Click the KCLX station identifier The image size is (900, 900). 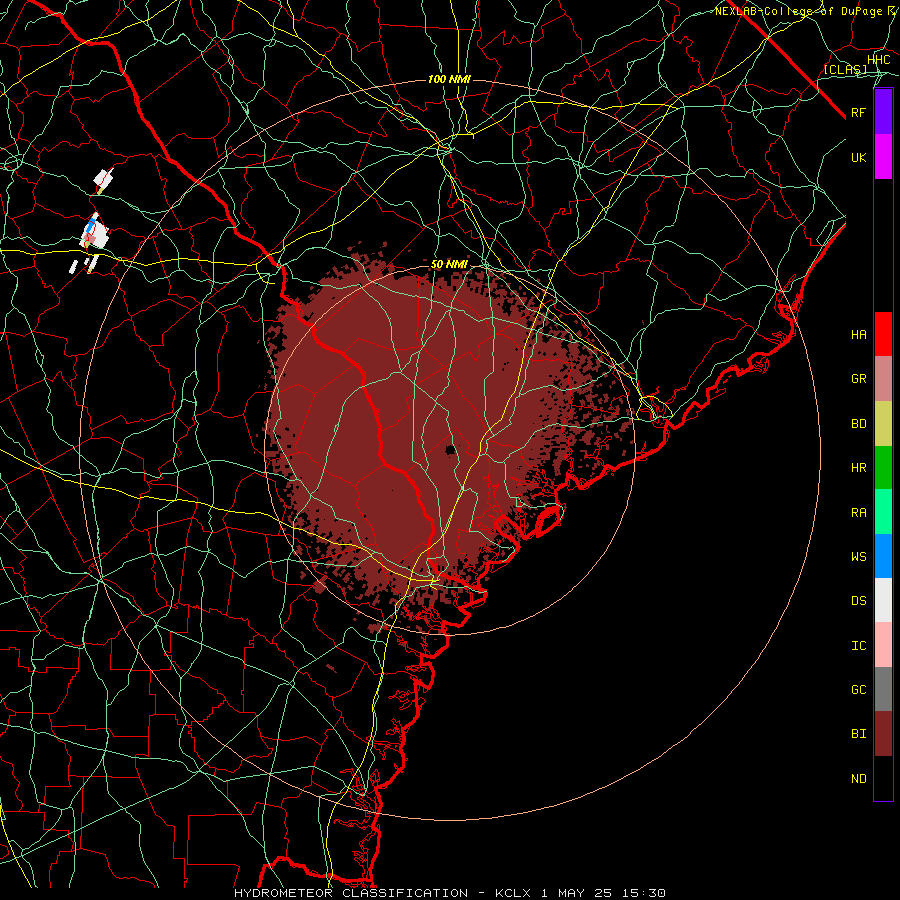pyautogui.click(x=514, y=893)
